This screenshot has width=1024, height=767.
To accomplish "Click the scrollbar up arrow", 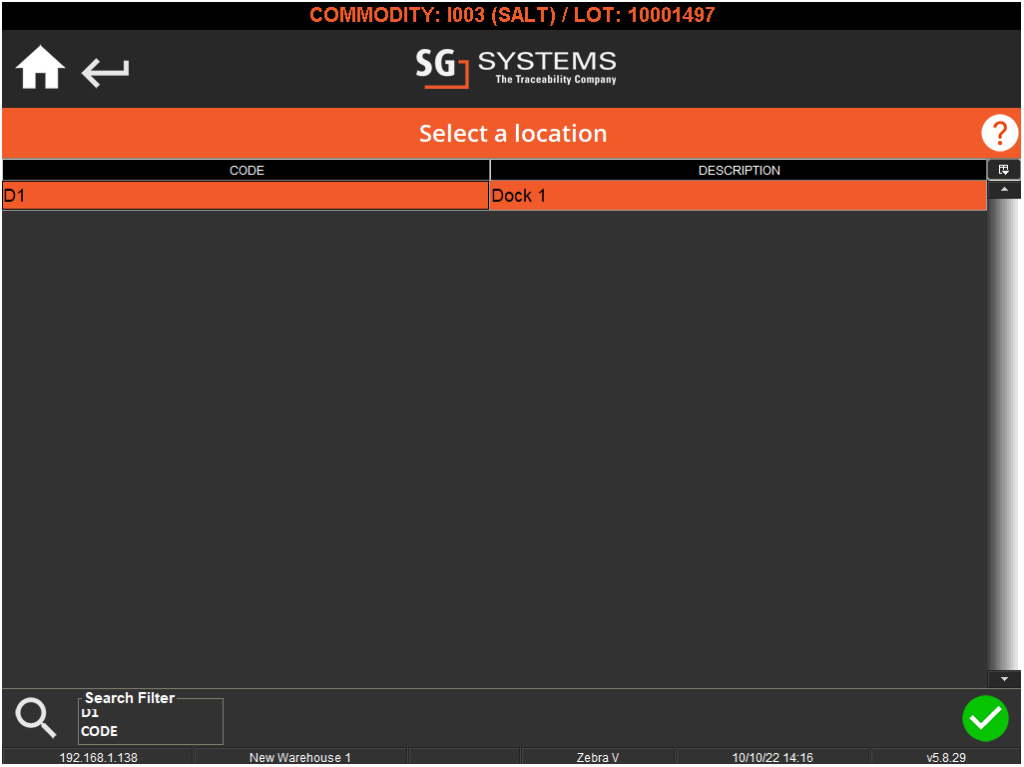I will tap(1004, 188).
